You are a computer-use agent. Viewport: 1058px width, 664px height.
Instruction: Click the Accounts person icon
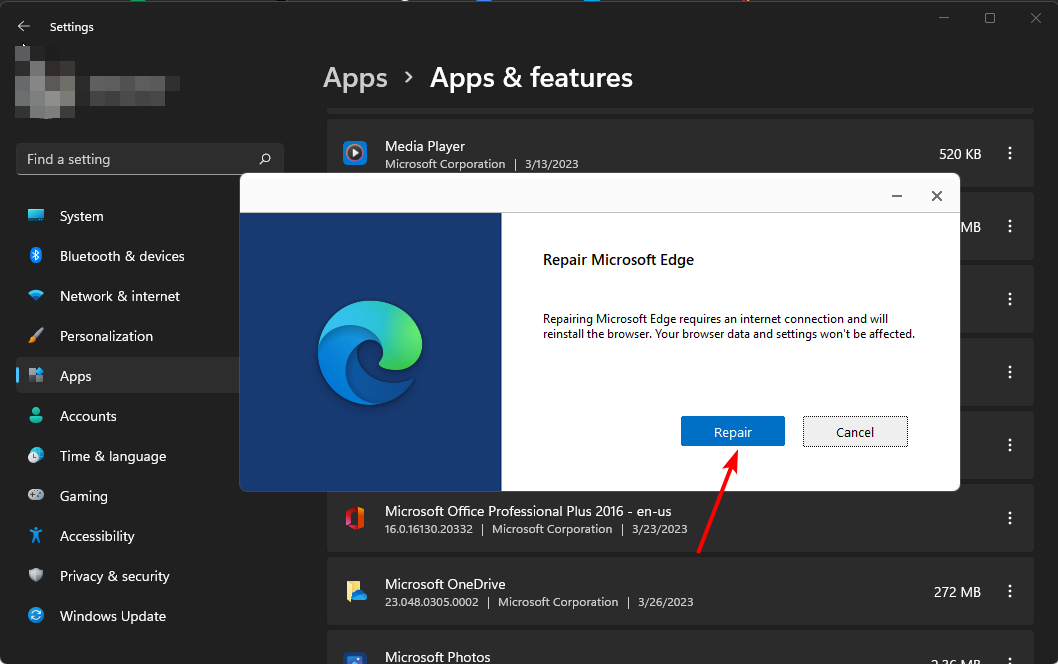click(34, 416)
